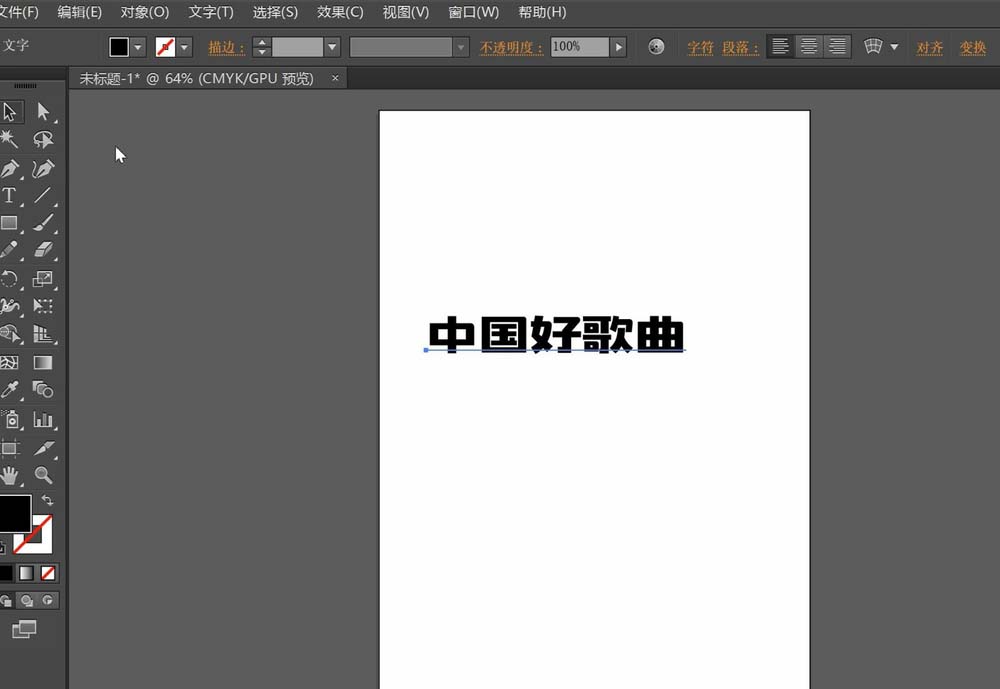Swap fill and stroke colors
The image size is (1000, 689).
(x=47, y=500)
